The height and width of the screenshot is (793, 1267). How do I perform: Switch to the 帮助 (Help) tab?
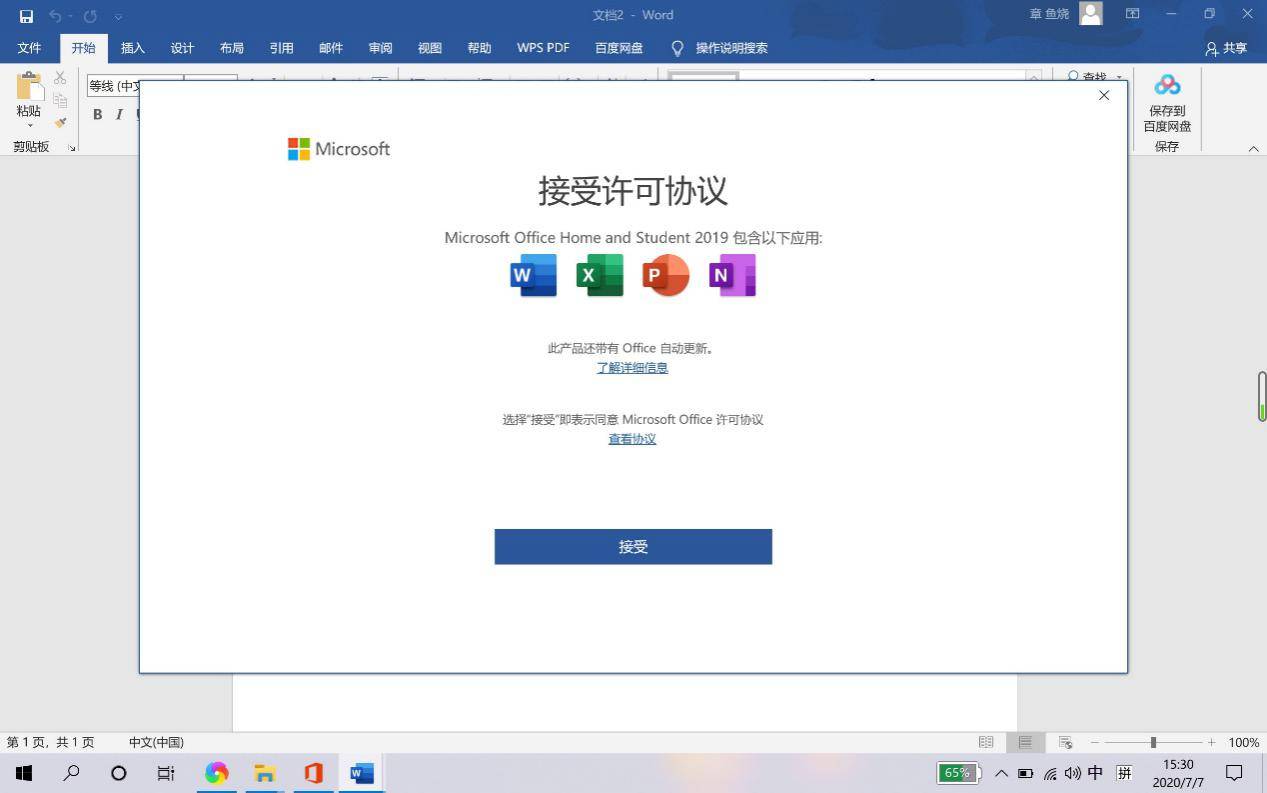click(x=479, y=48)
